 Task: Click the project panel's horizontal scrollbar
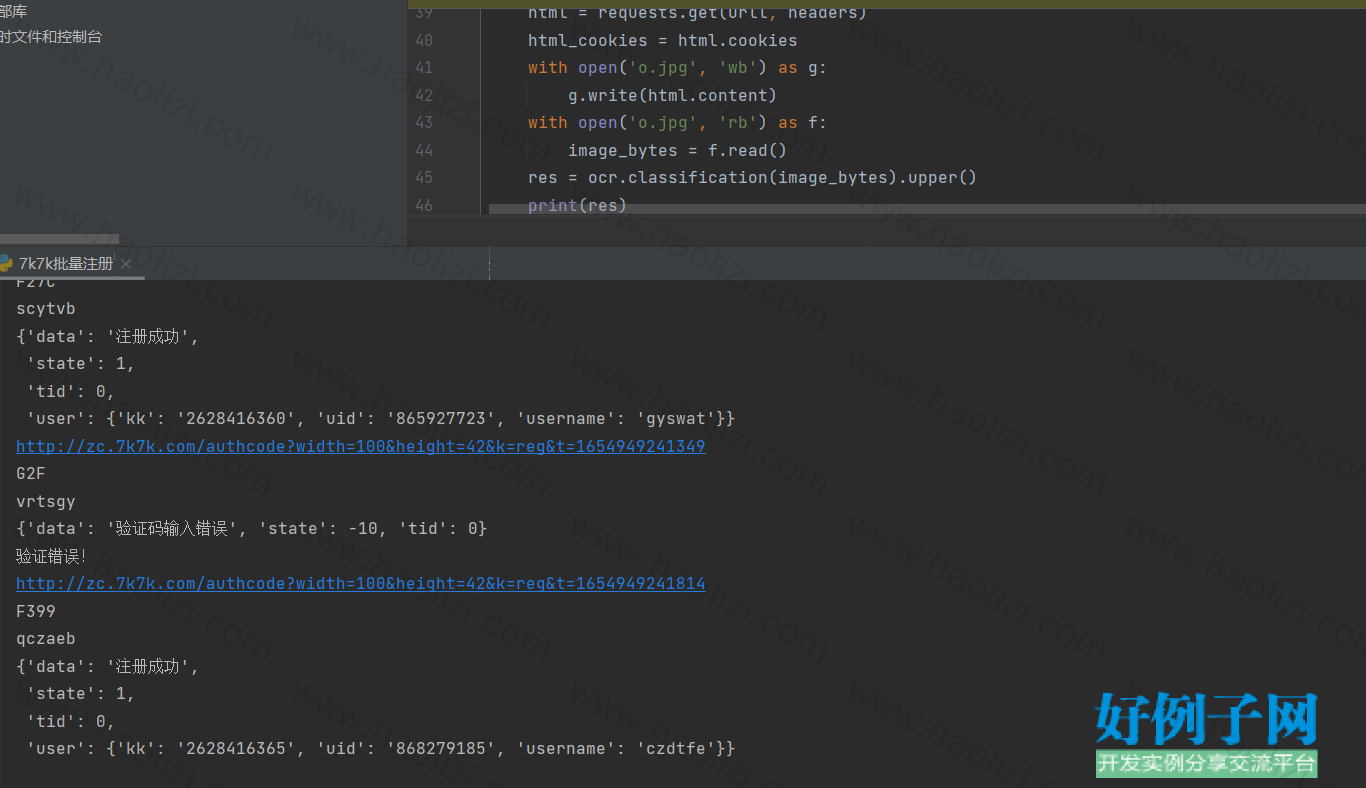click(x=59, y=239)
